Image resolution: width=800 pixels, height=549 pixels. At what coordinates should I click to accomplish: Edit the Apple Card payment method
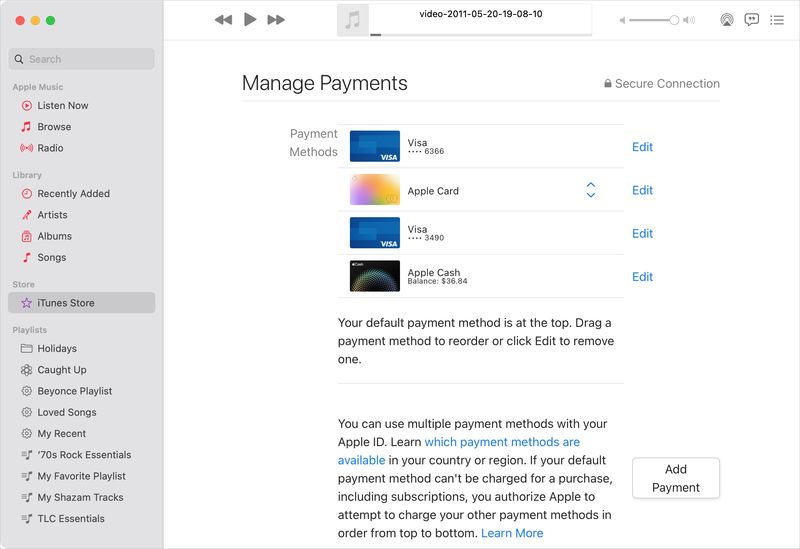(x=642, y=190)
